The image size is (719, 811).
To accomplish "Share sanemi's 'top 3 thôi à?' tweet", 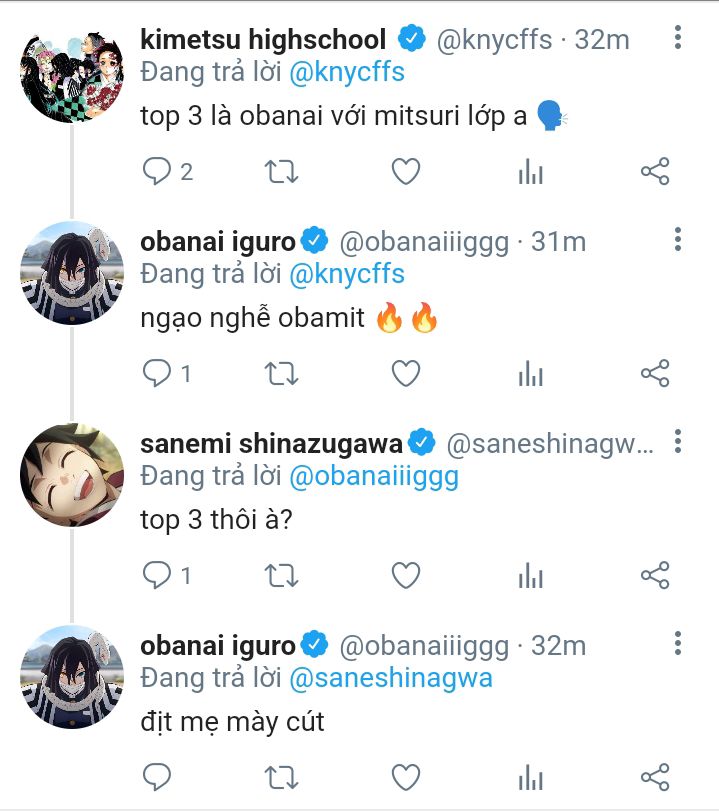I will [654, 575].
